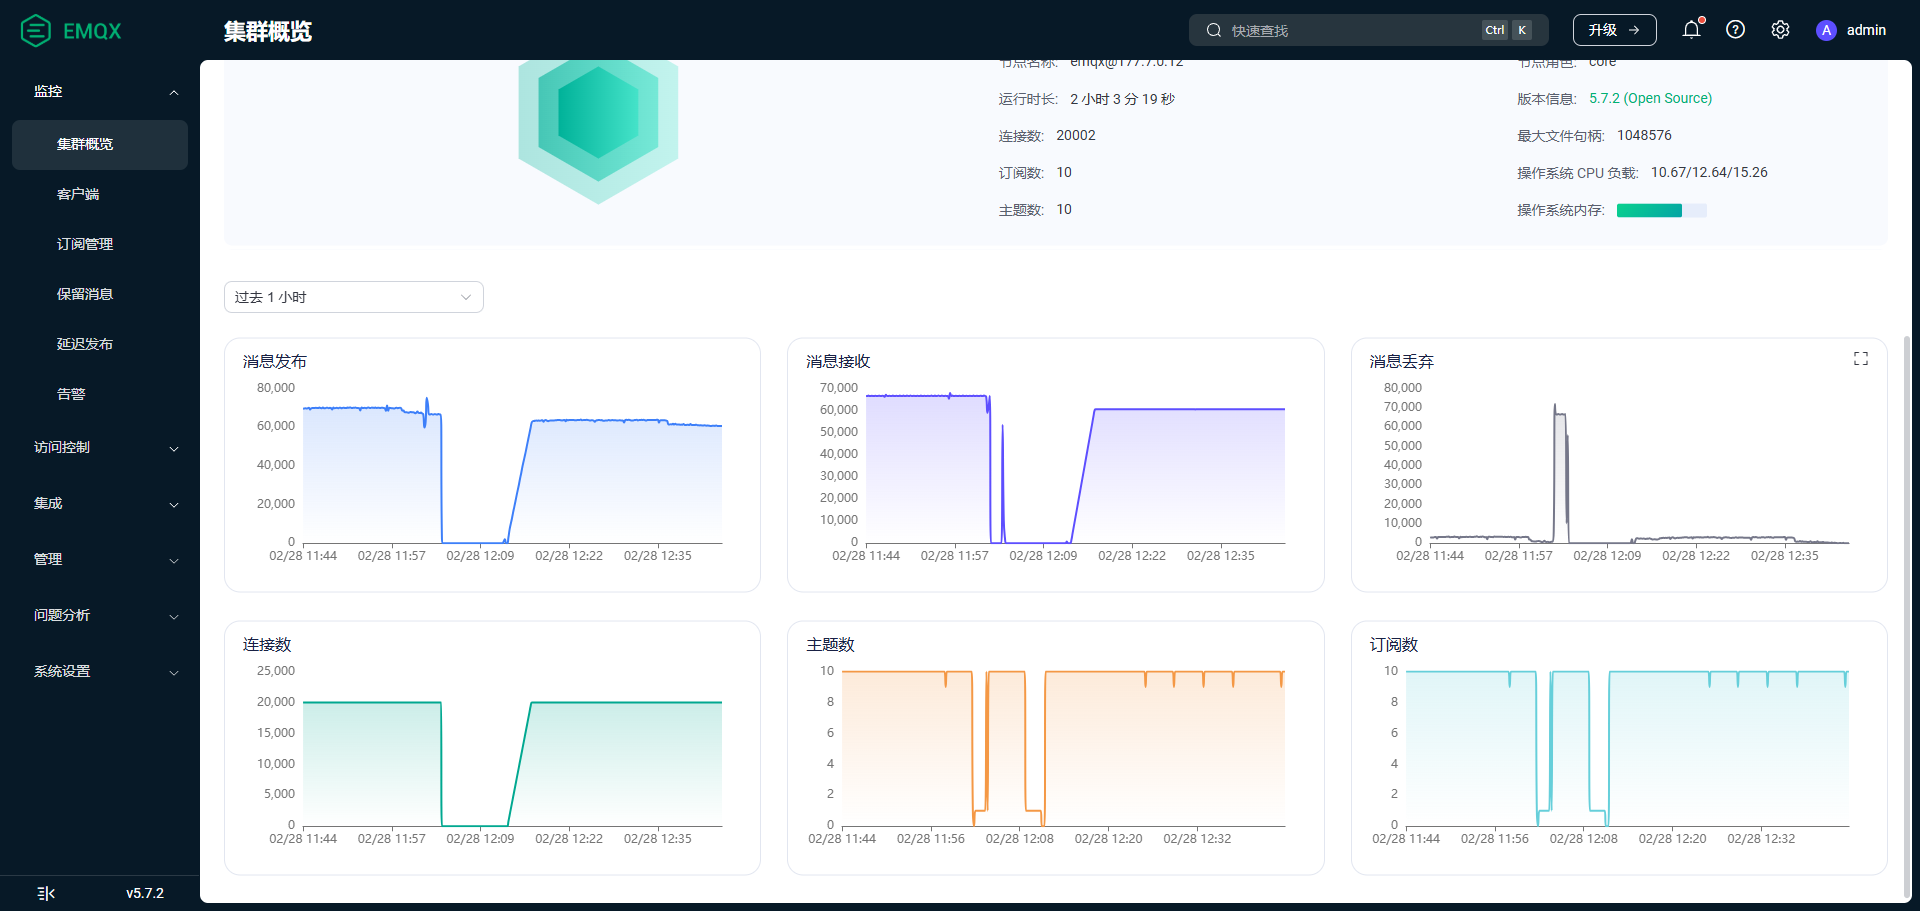Open the 延迟发布 menu item
Screen dimensions: 1920x911
100,345
